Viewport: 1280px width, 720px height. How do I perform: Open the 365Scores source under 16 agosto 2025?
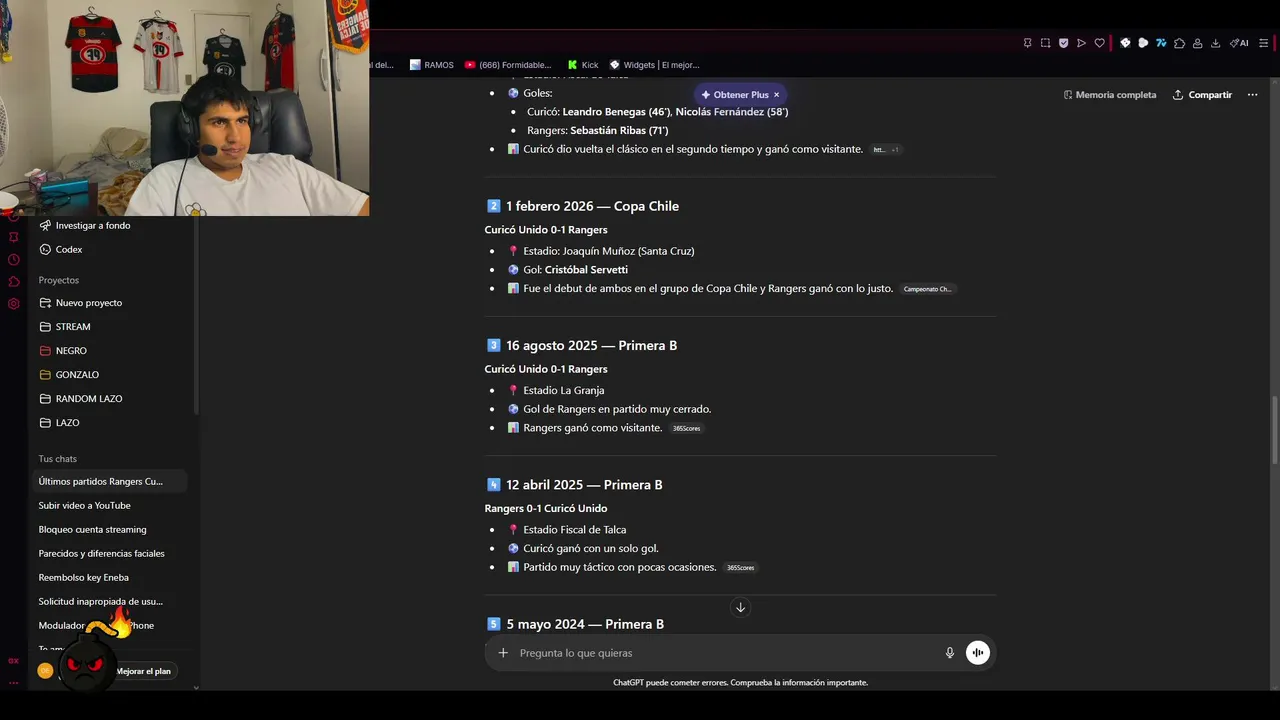click(686, 429)
